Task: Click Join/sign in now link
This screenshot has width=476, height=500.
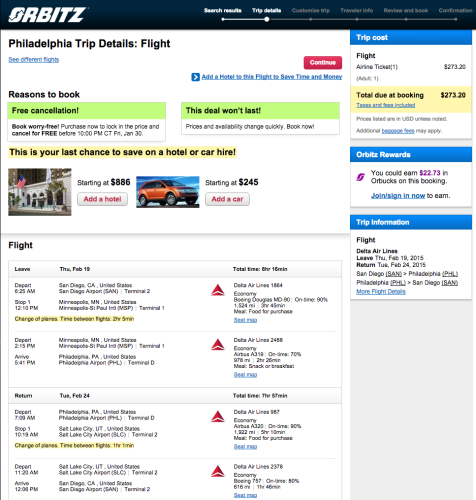Action: 398,196
